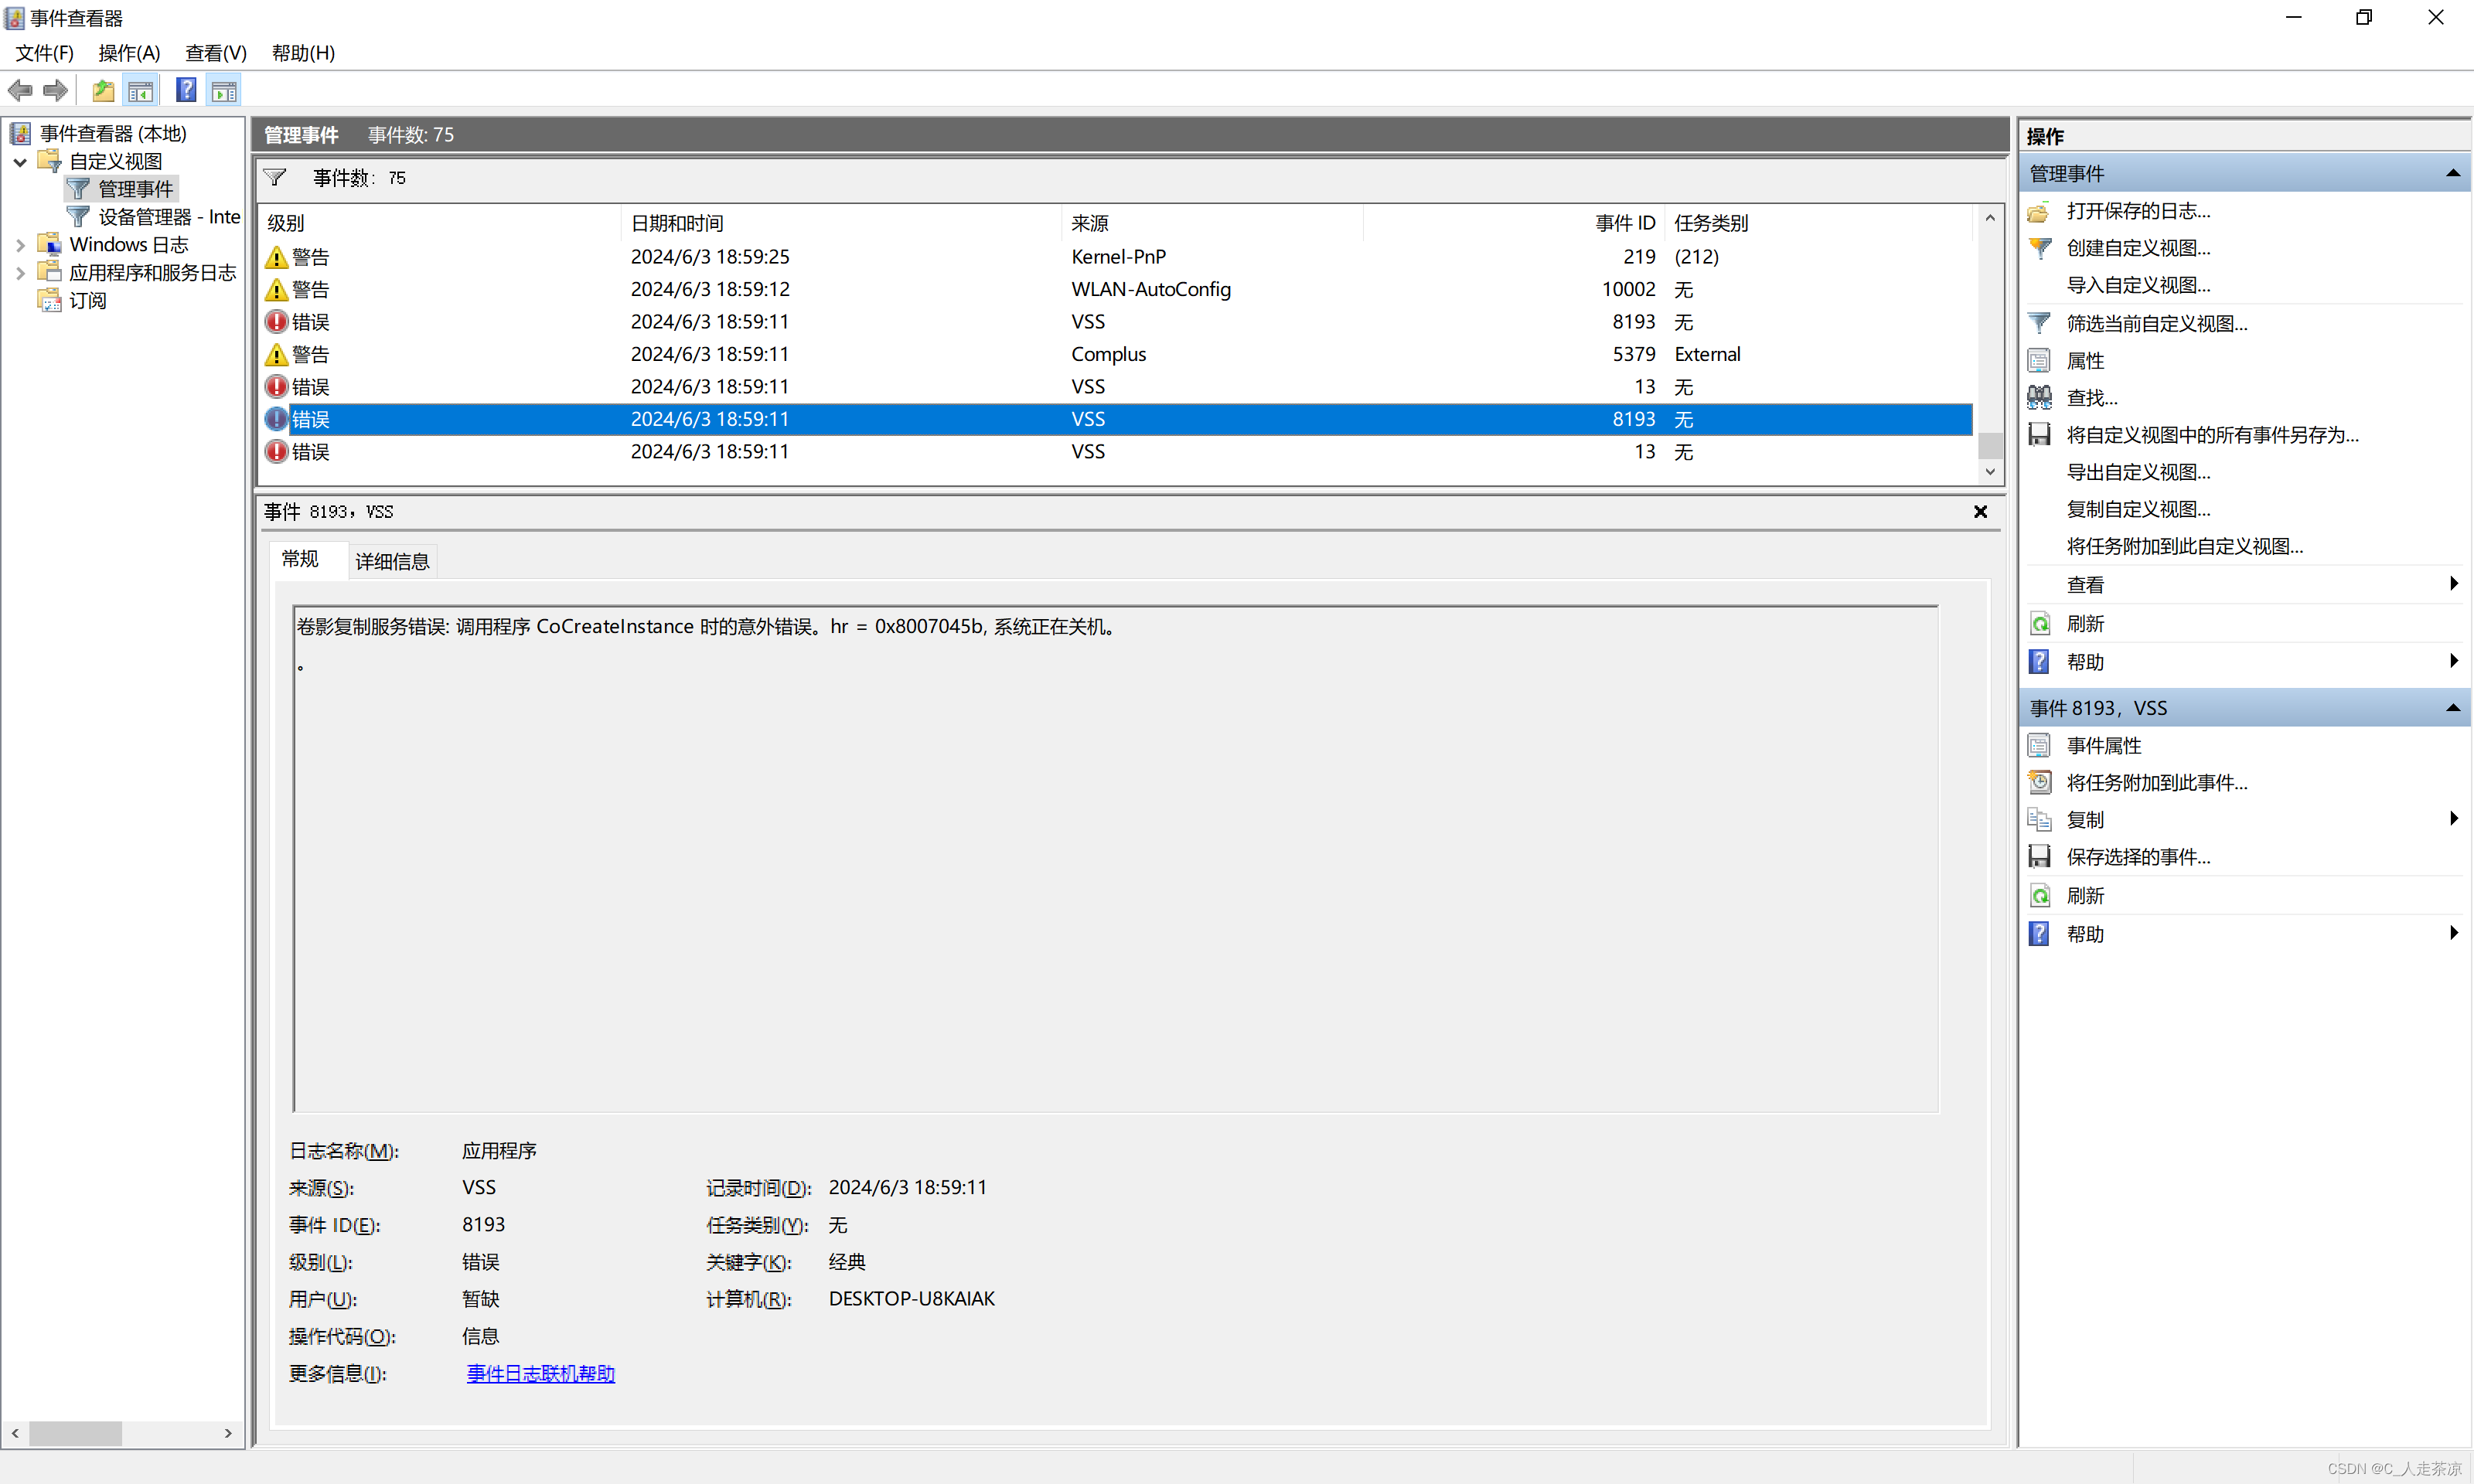Toggle the show/hide console tree toolbar icon

click(x=141, y=91)
